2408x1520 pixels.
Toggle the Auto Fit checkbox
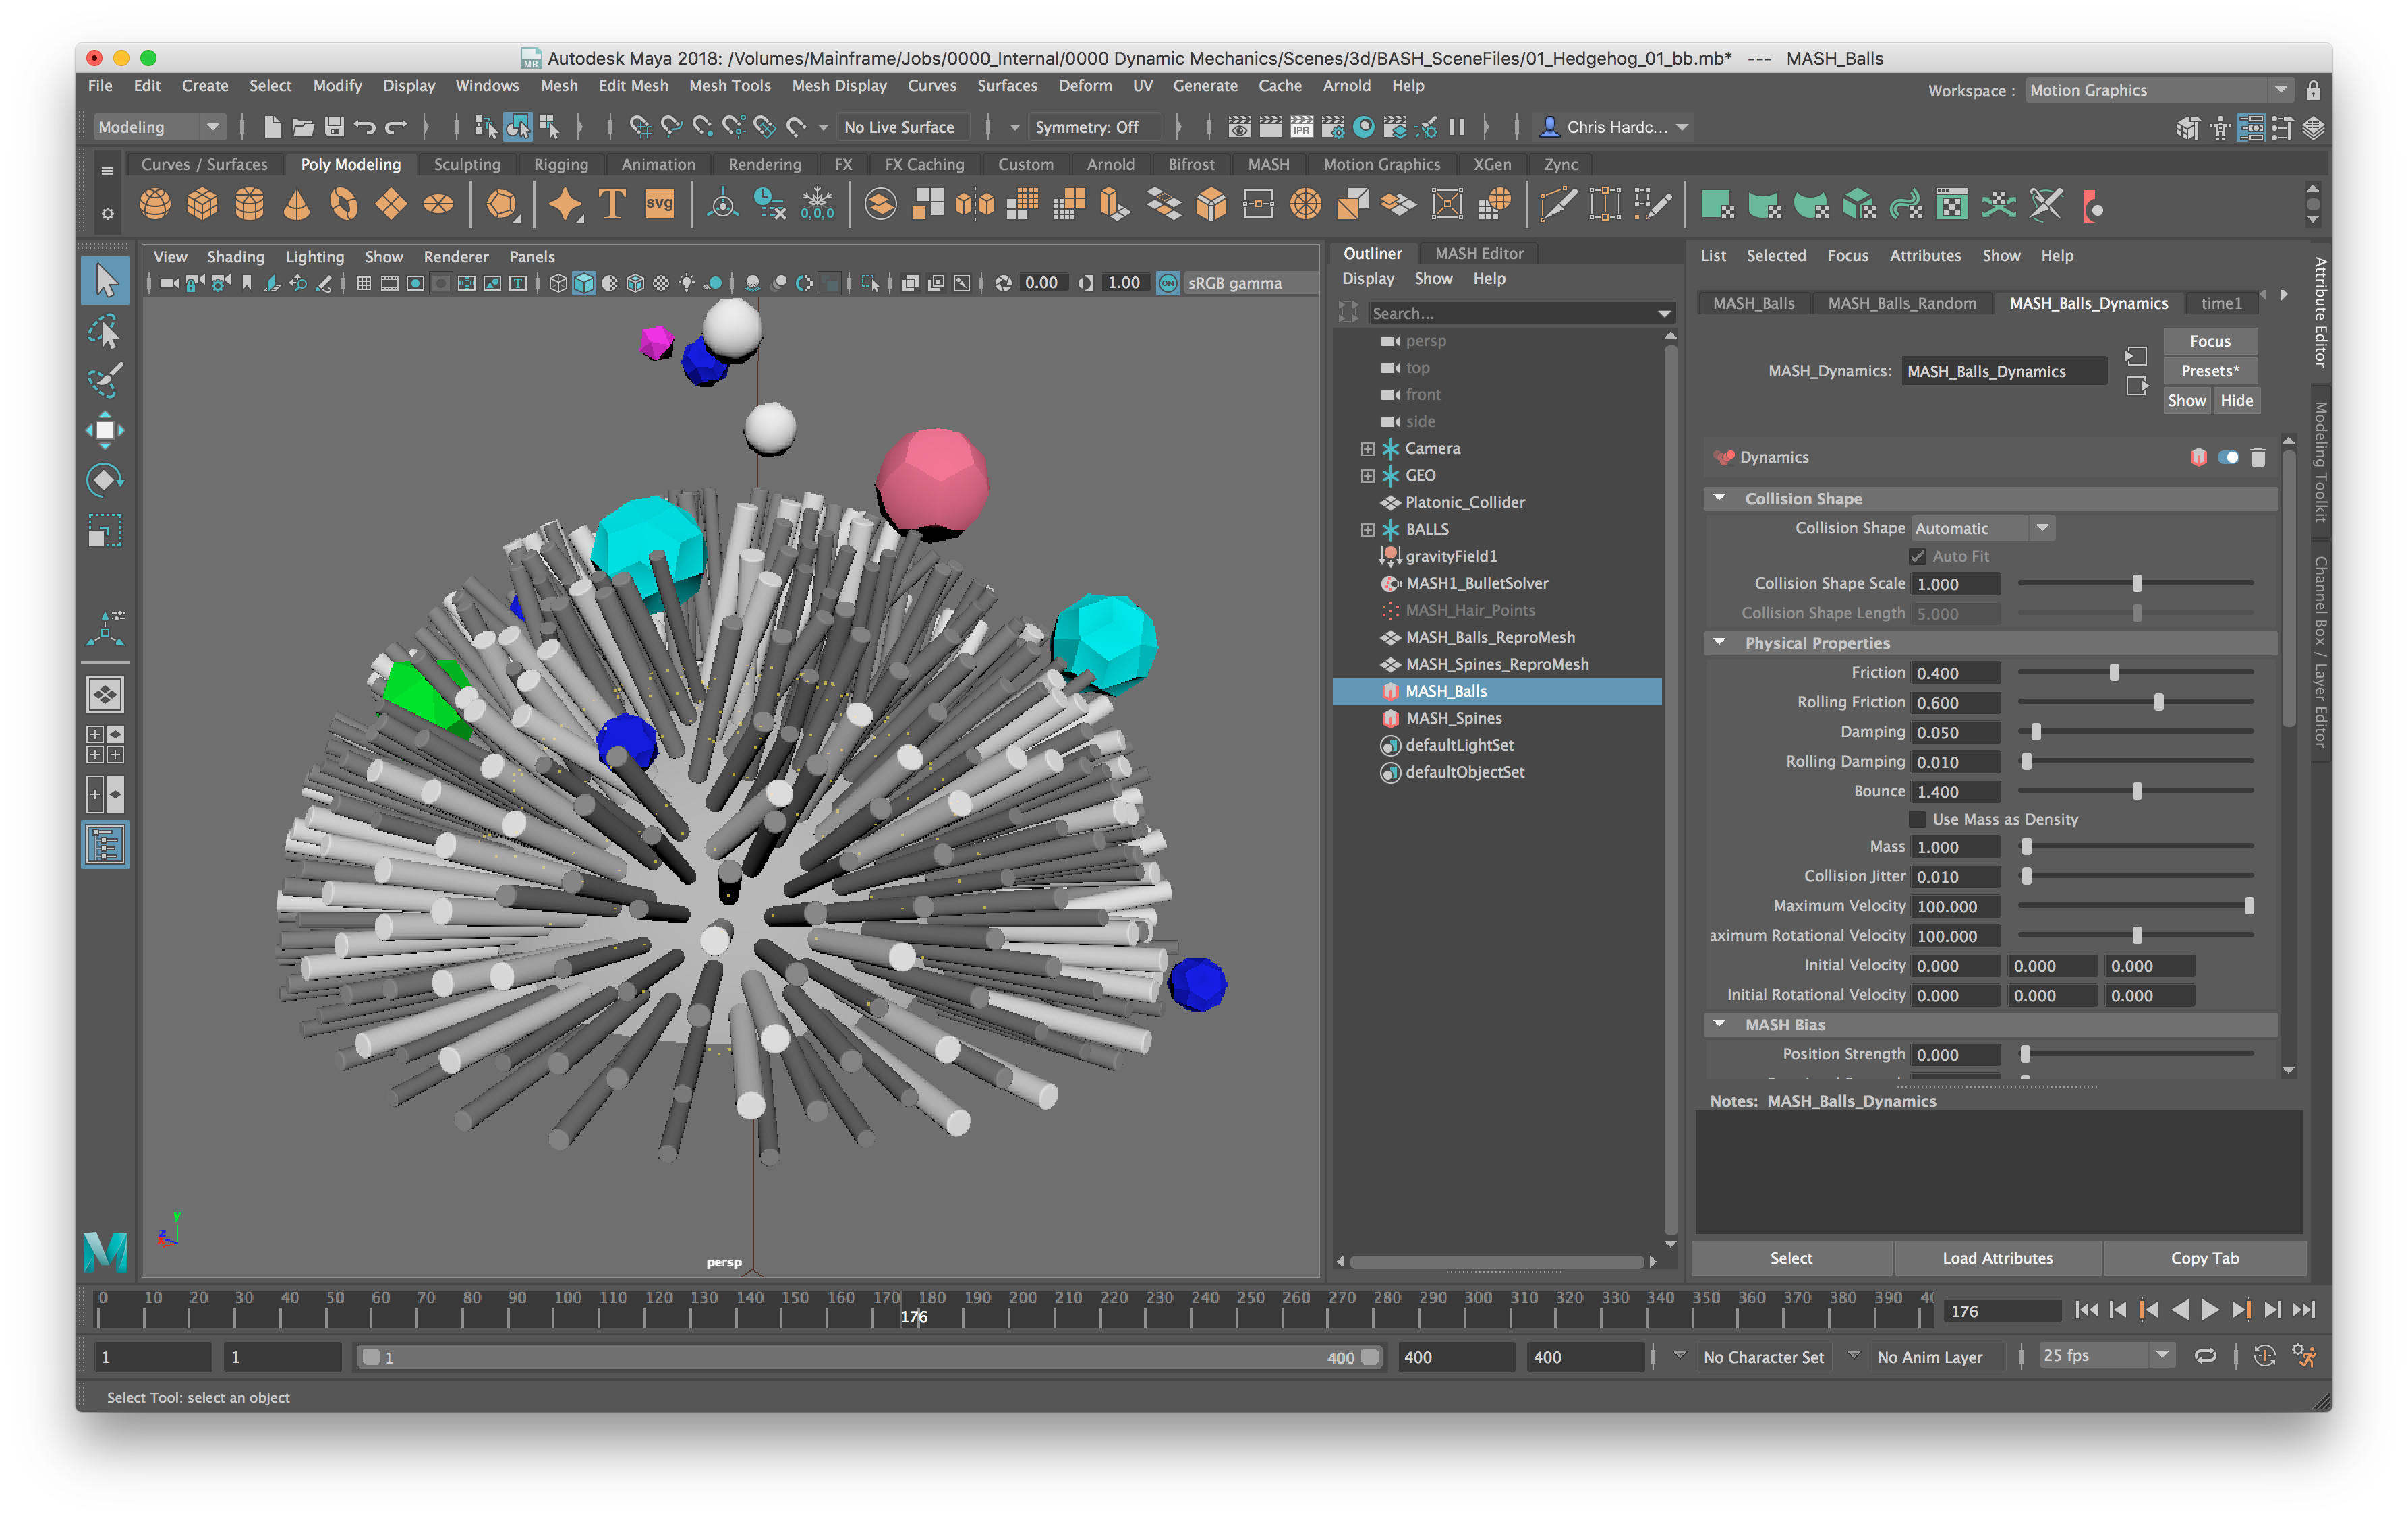[x=1917, y=556]
